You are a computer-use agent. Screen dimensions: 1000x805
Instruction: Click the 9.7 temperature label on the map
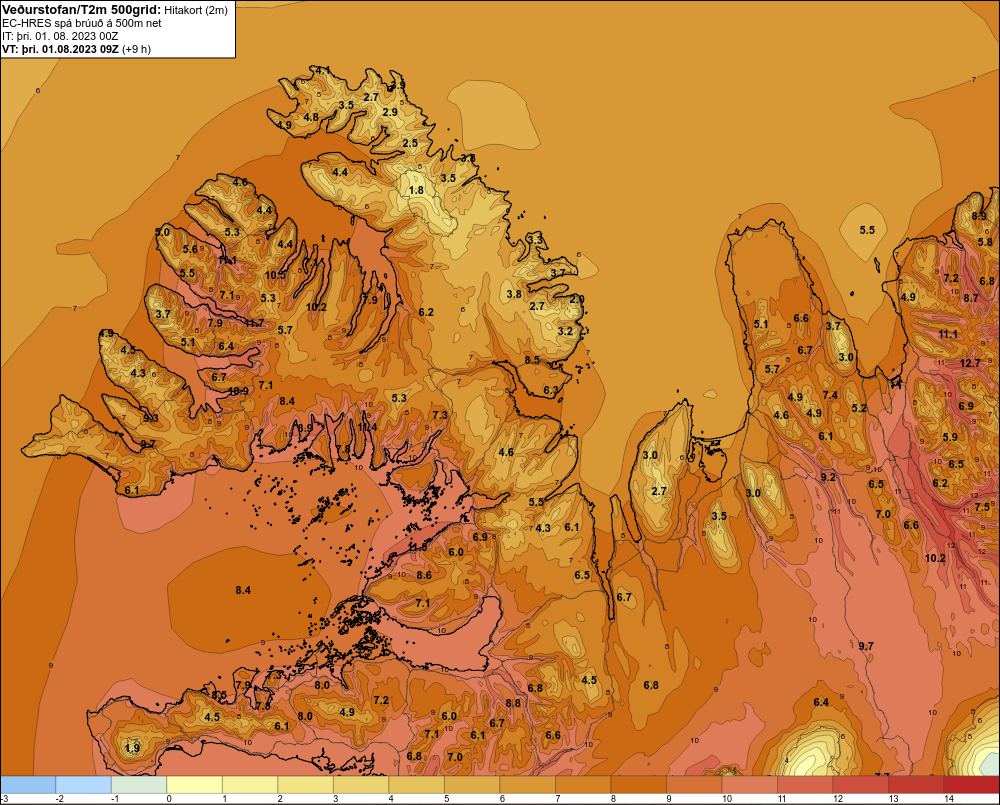(x=865, y=646)
